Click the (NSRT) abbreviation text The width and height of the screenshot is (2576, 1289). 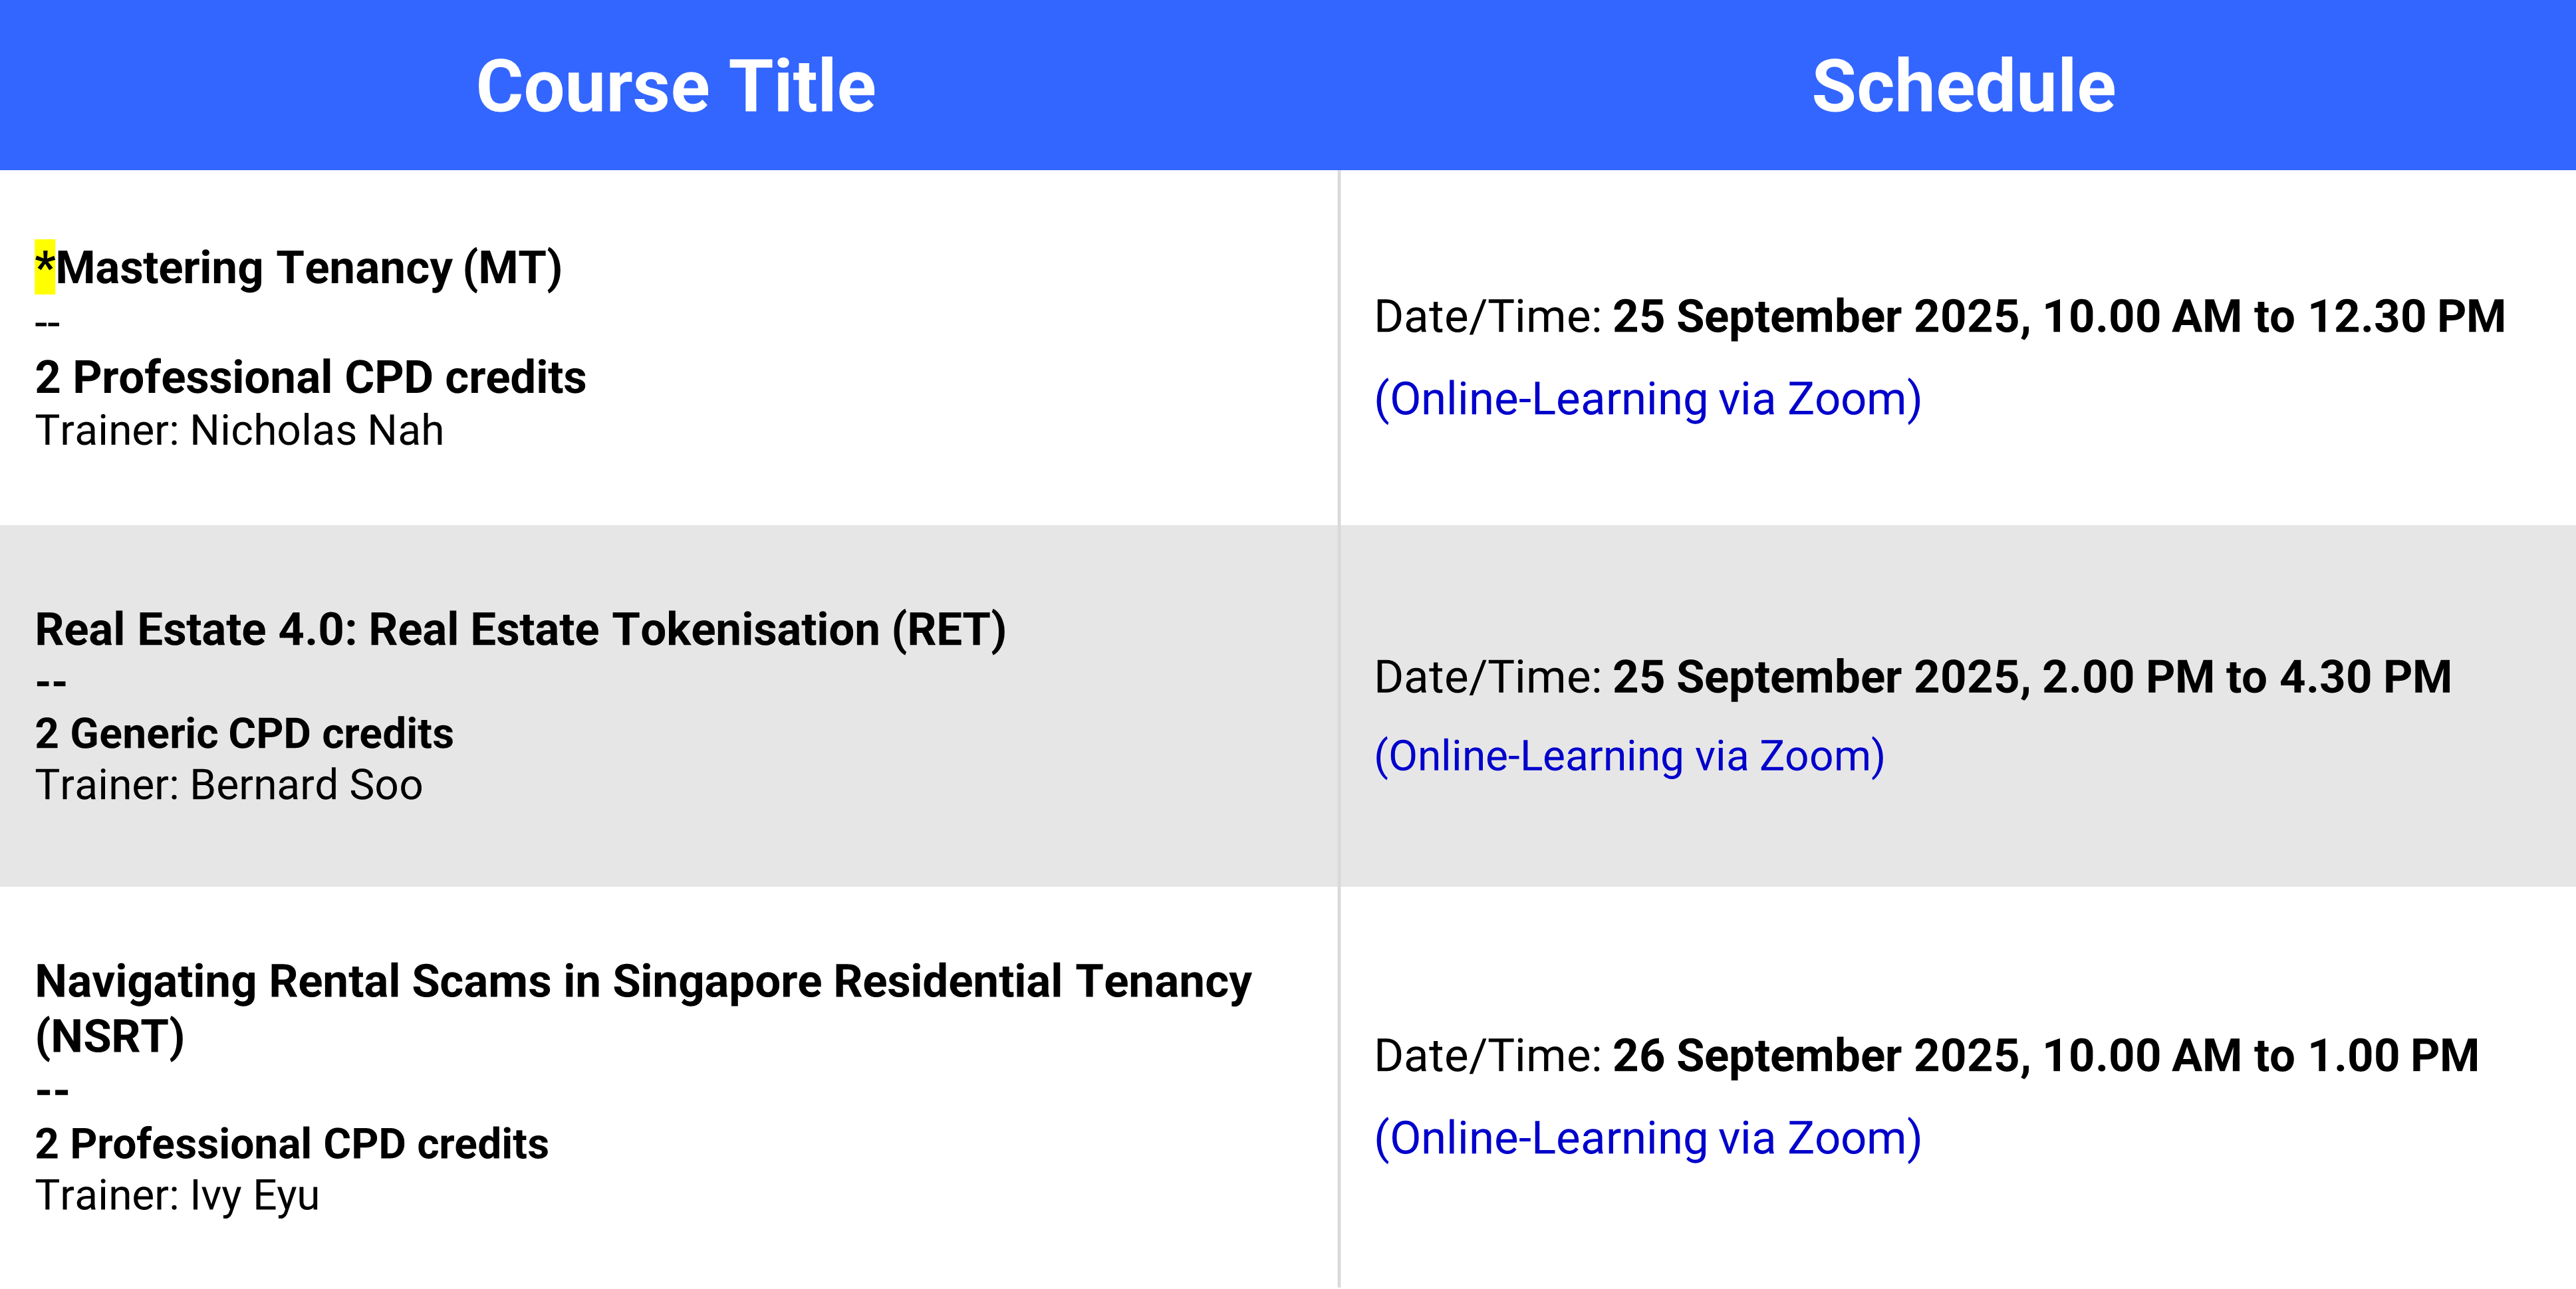point(110,1037)
